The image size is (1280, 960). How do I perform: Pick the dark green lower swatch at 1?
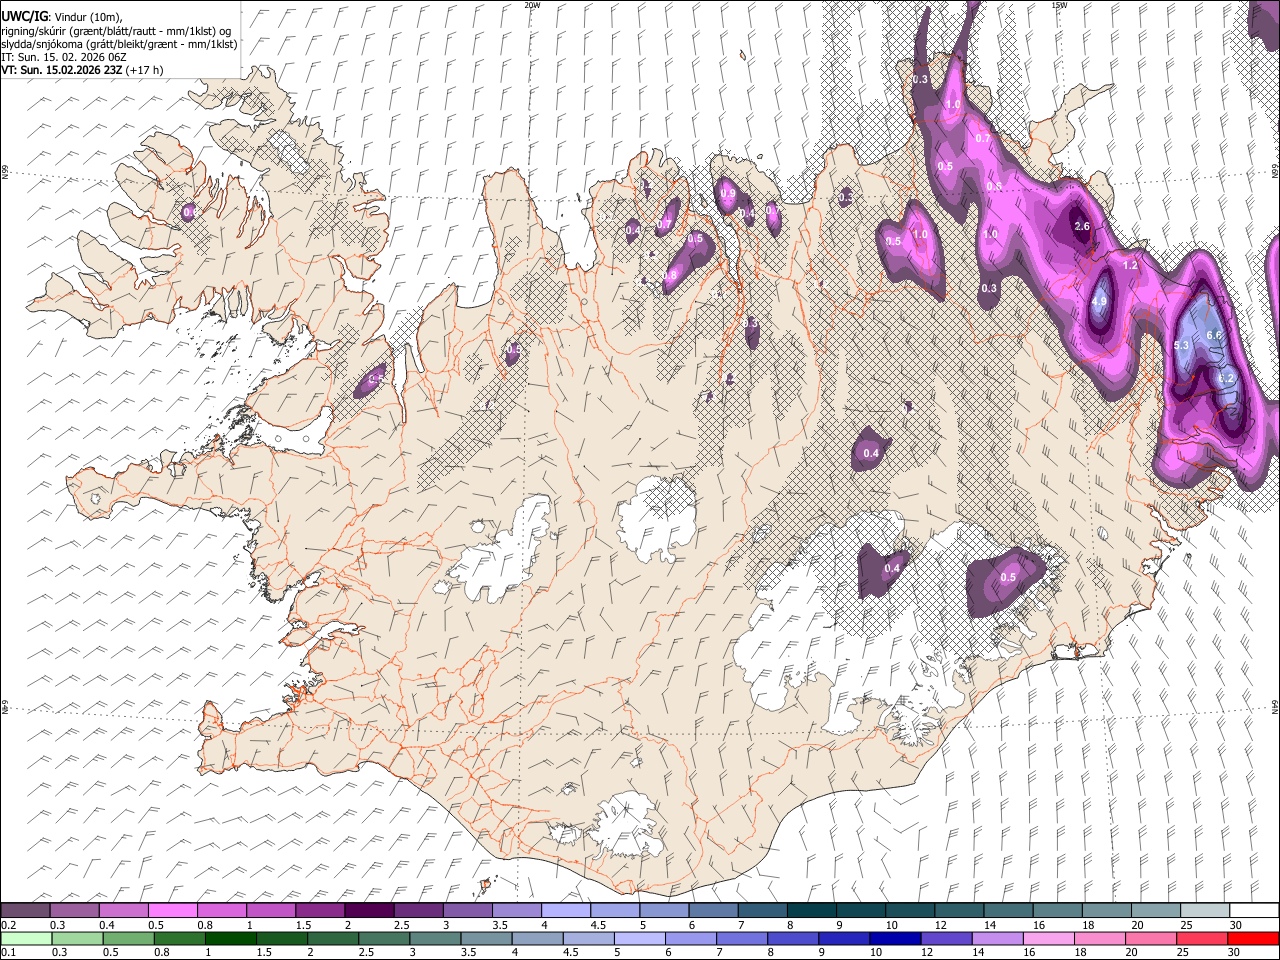pos(230,938)
